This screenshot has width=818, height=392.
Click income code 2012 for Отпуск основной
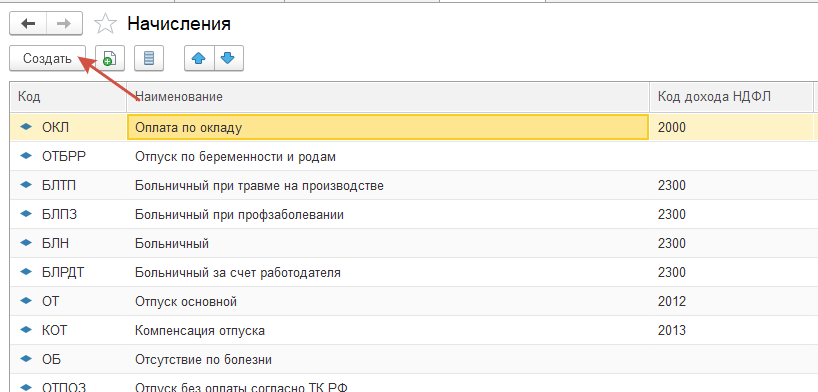pyautogui.click(x=672, y=301)
